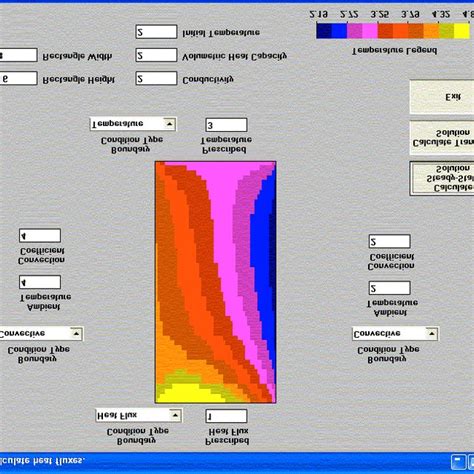Click the Prescribed Heat Flux label
This screenshot has width=474, height=474.
click(227, 436)
